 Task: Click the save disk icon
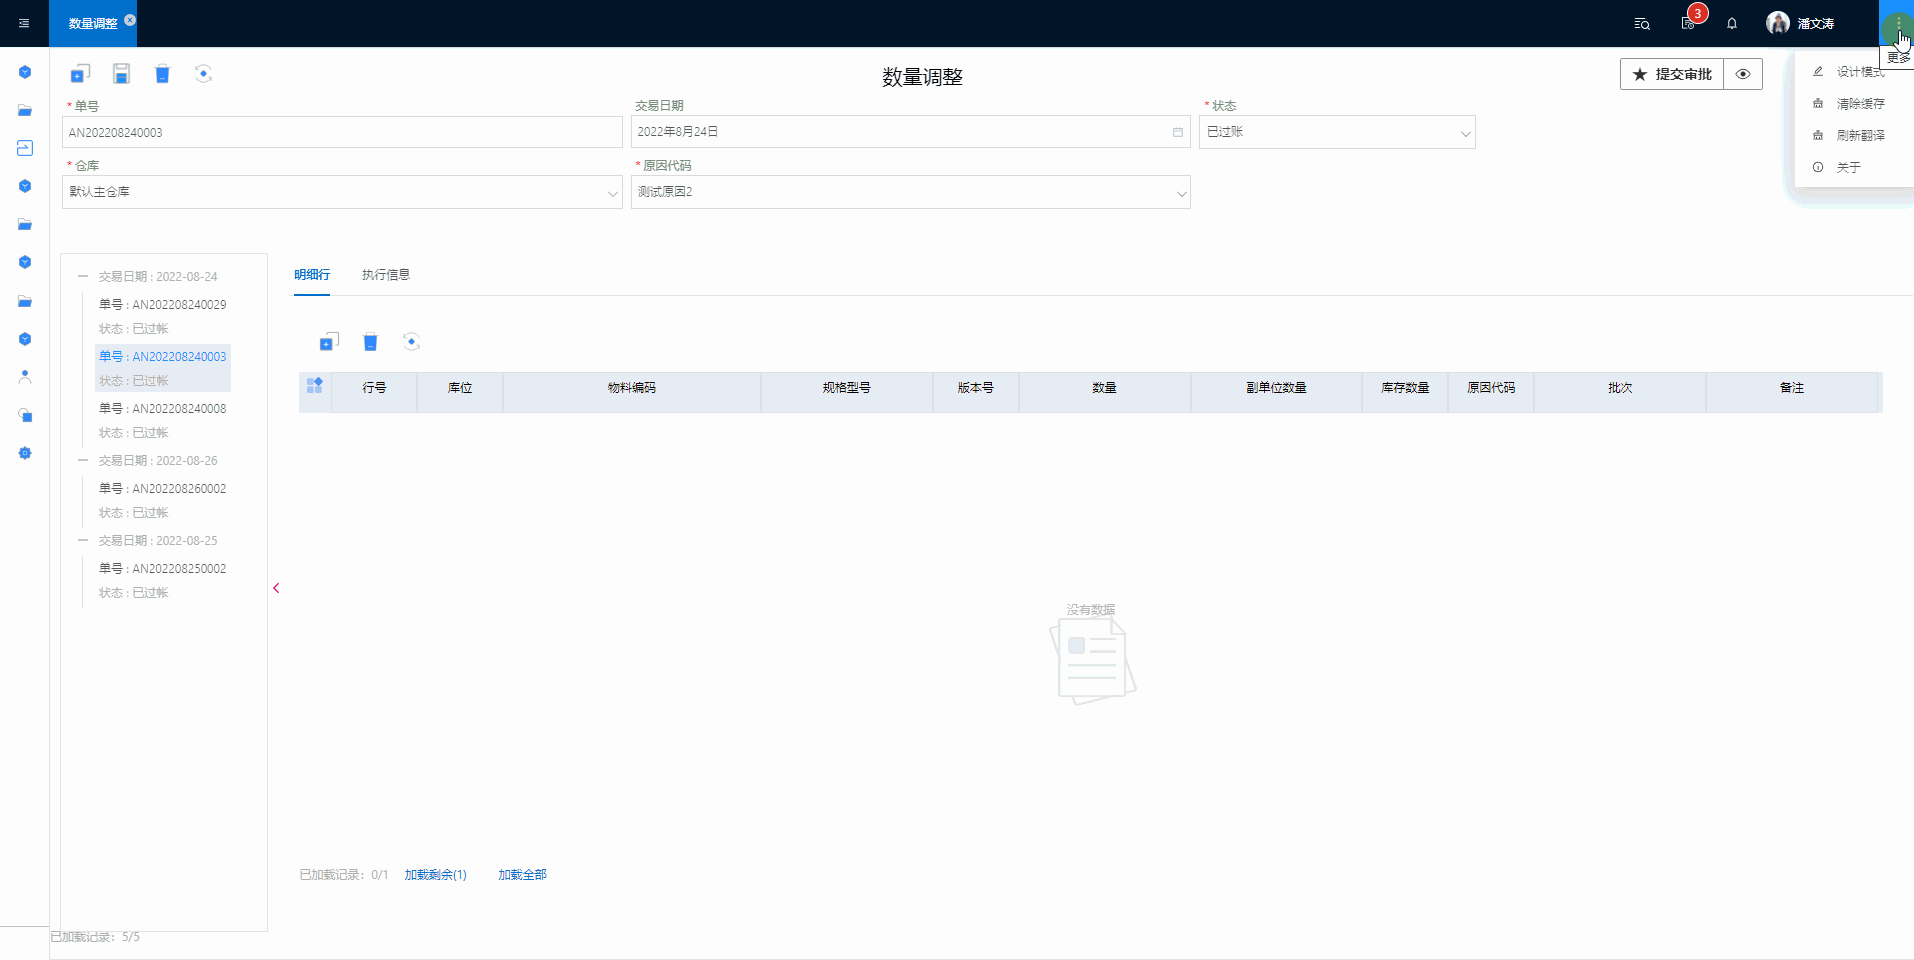click(x=121, y=74)
